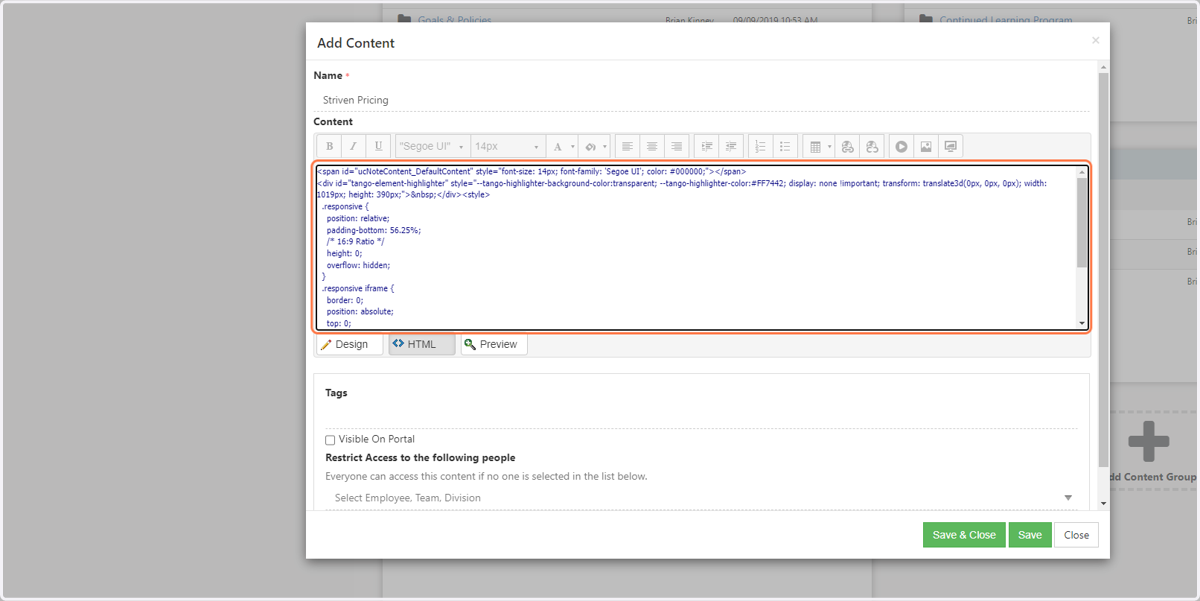Align text left
The image size is (1200, 601).
coord(627,147)
